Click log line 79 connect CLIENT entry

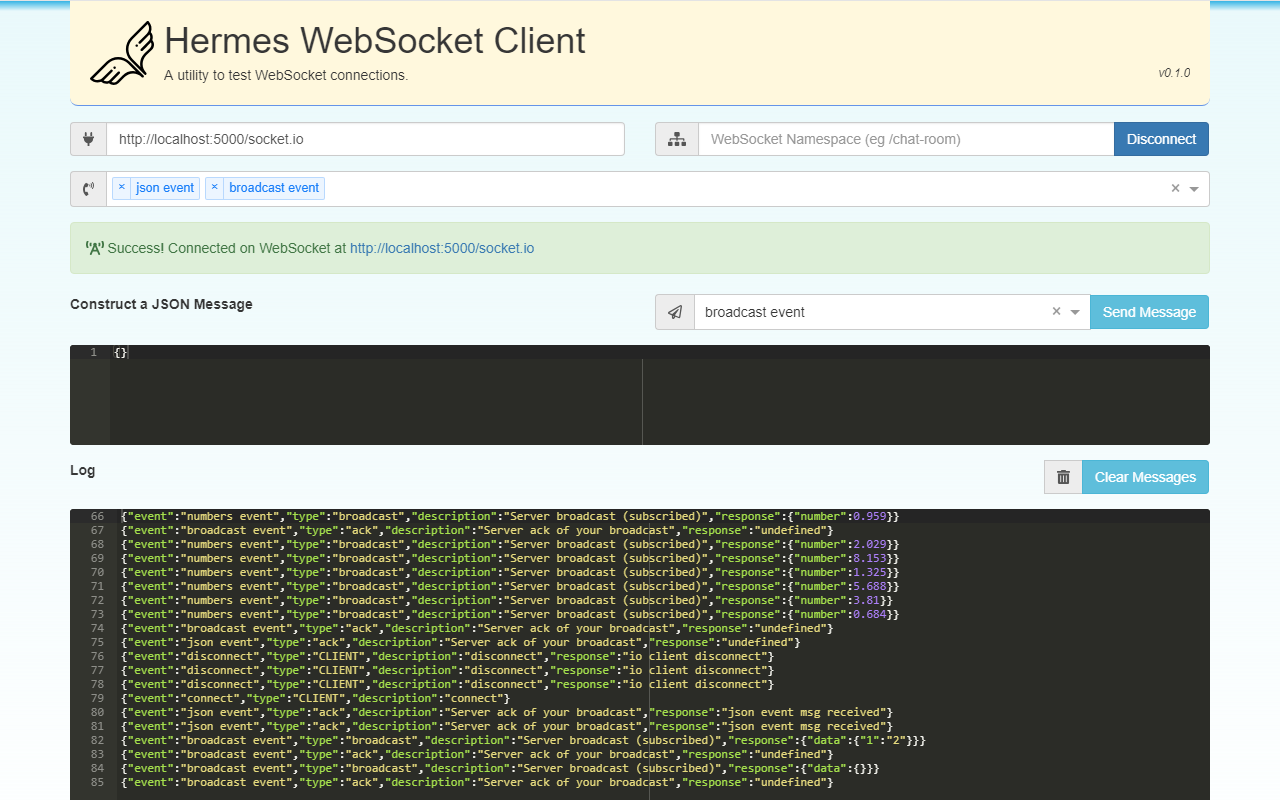coord(315,698)
